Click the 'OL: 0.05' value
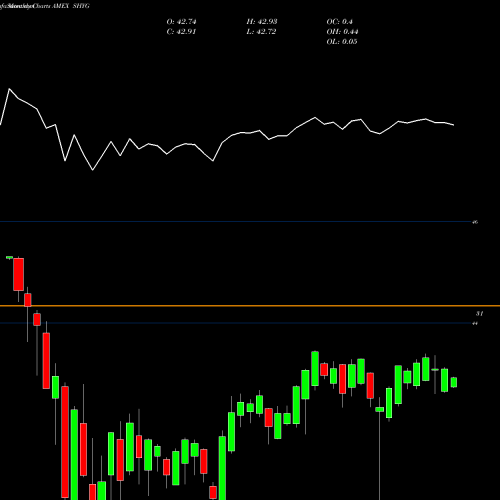Image resolution: width=500 pixels, height=500 pixels. pyautogui.click(x=342, y=42)
